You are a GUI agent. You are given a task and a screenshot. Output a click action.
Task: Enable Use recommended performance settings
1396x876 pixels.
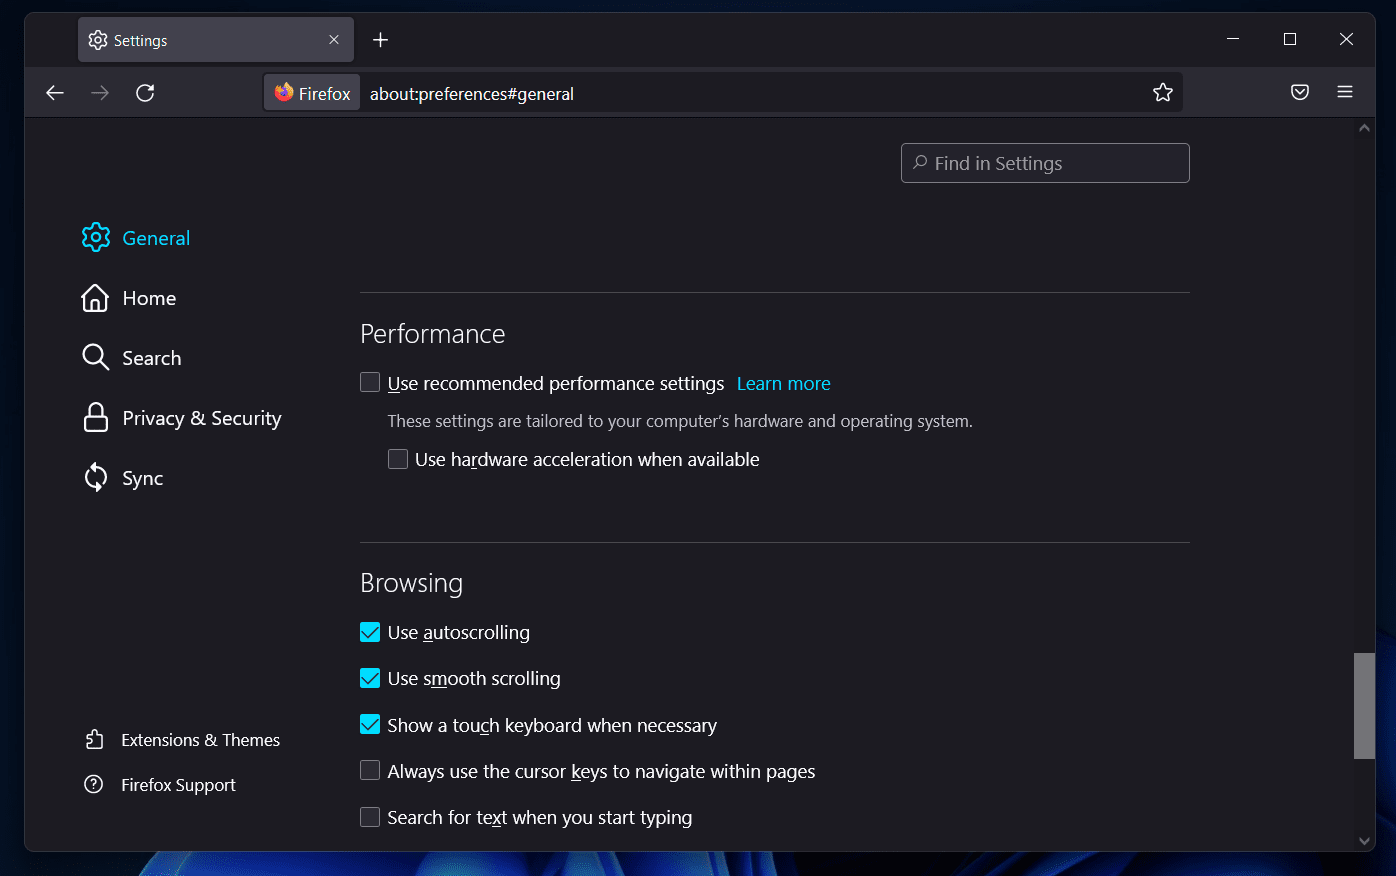(370, 383)
